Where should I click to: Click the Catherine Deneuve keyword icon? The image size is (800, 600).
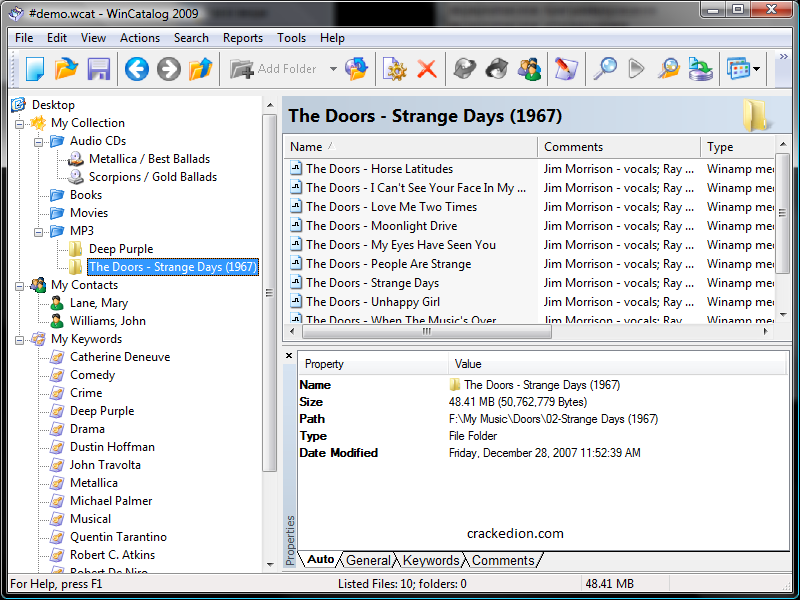point(57,357)
